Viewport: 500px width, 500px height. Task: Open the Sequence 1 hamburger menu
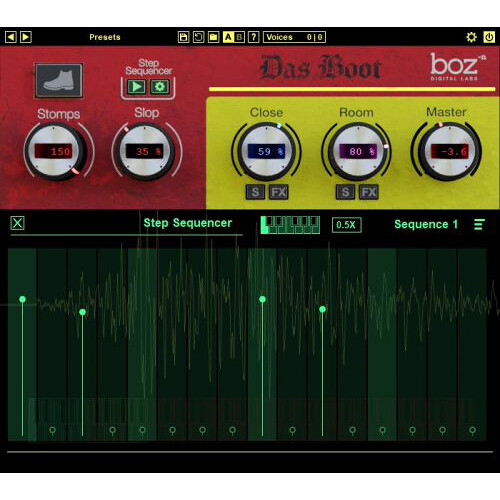point(479,224)
